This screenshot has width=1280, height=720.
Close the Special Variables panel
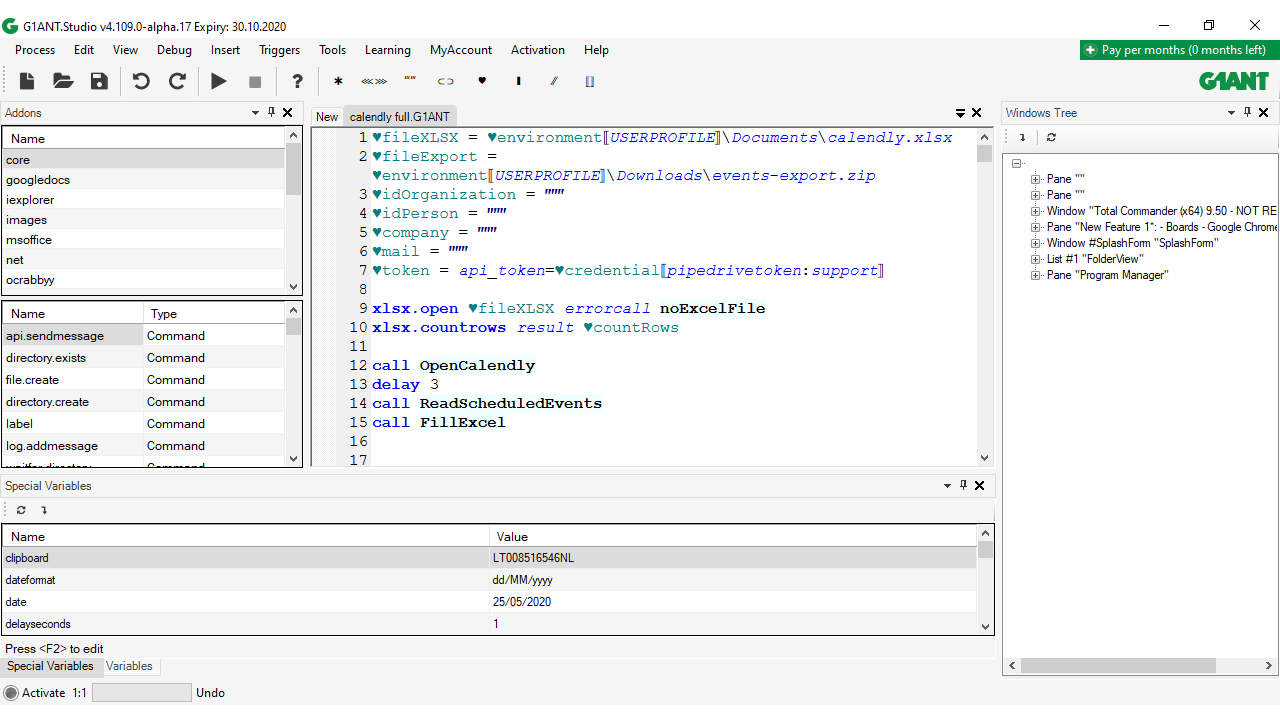(980, 485)
